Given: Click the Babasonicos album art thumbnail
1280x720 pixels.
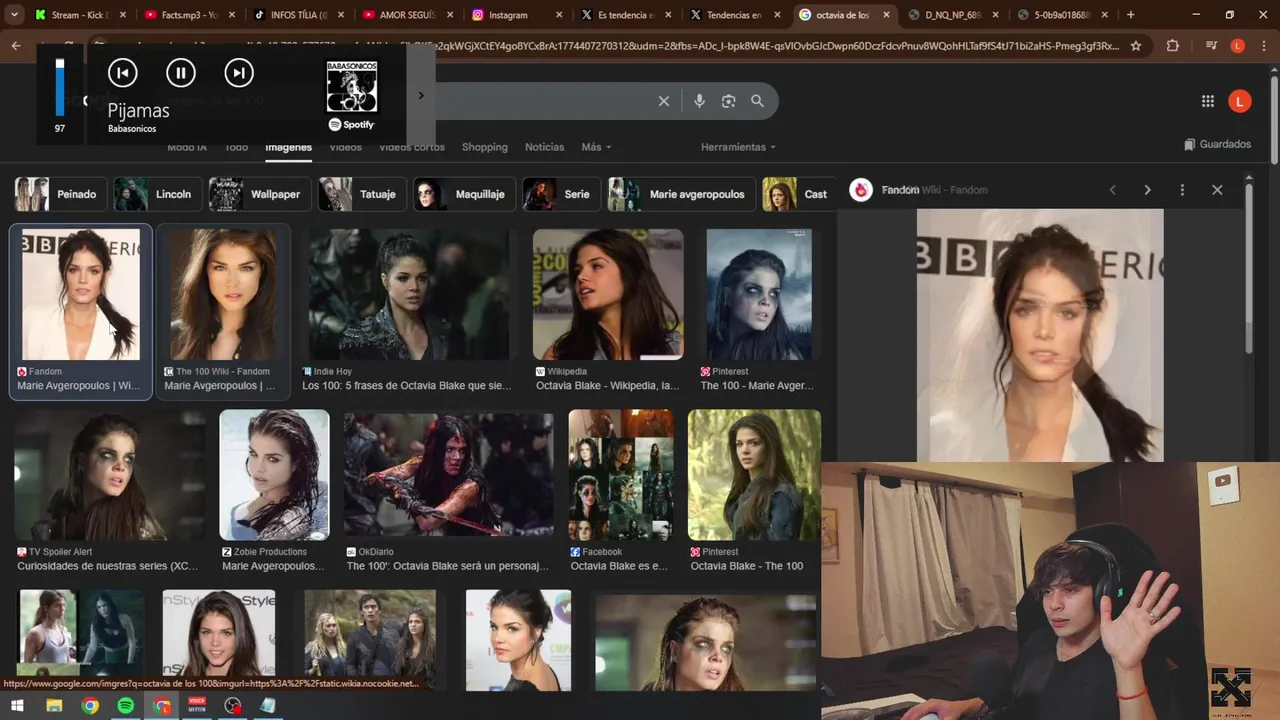Looking at the screenshot, I should [x=351, y=88].
